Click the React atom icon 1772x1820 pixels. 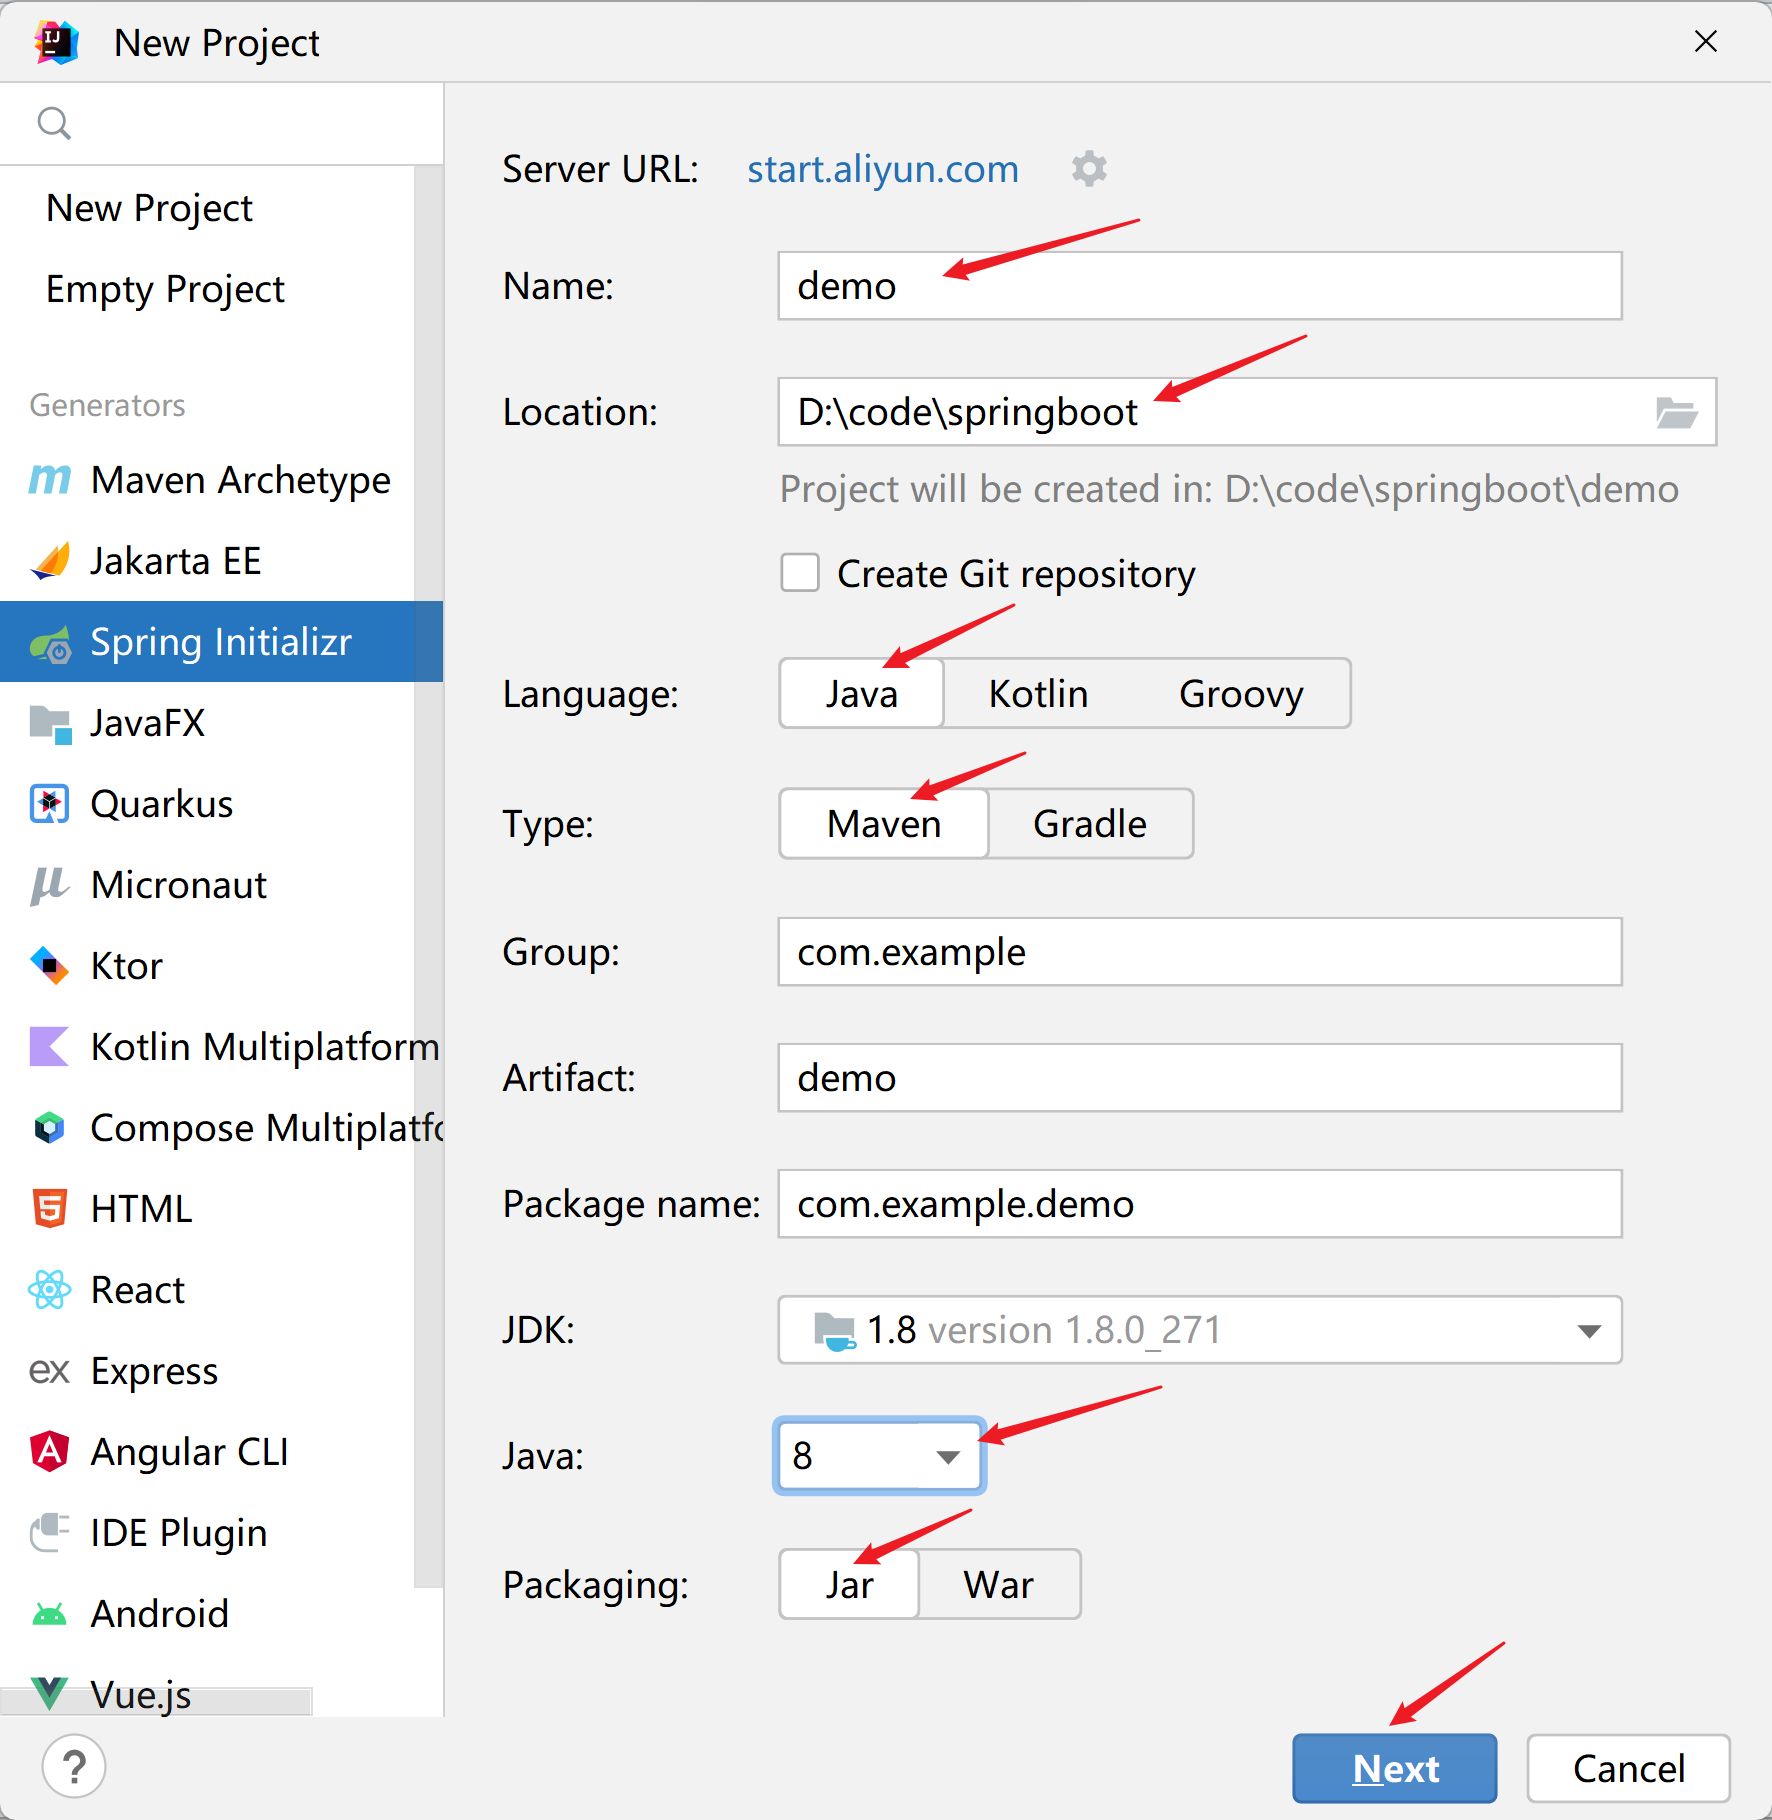click(50, 1290)
